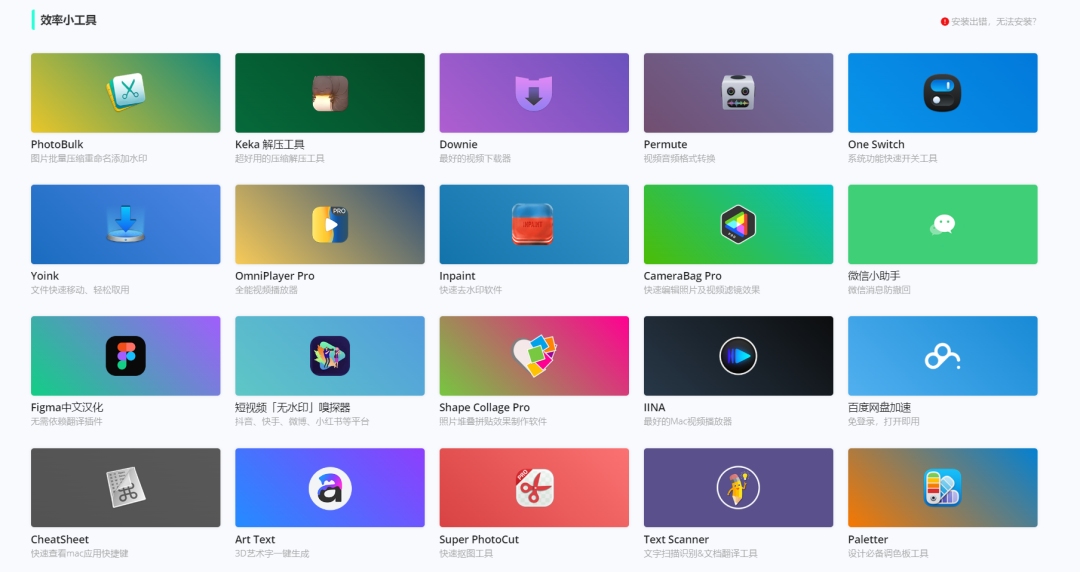This screenshot has height=572, width=1080.
Task: Open the IINA player play icon
Action: tap(738, 356)
